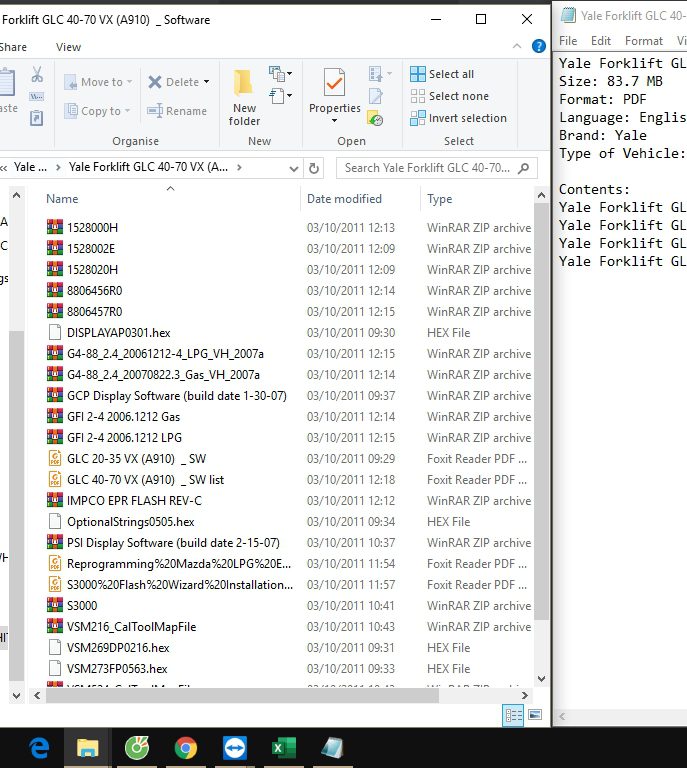Click the file icon of DISPLAYAP0301.hex

(x=55, y=332)
